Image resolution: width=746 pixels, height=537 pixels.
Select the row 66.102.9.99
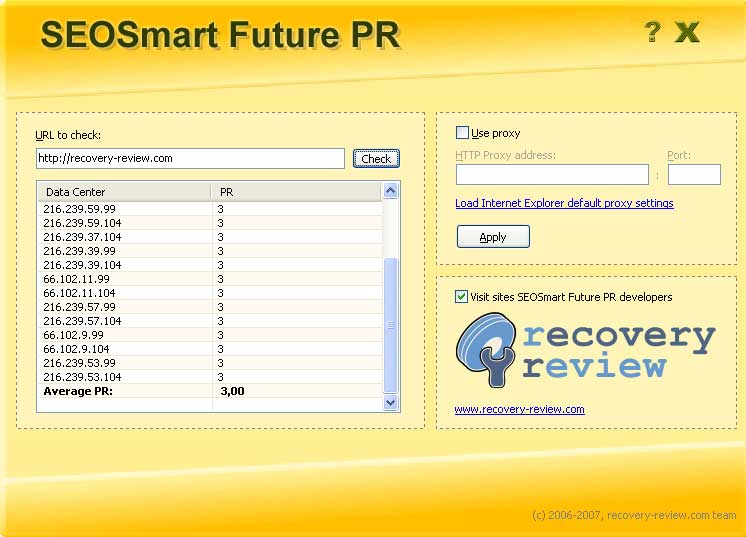(x=210, y=335)
